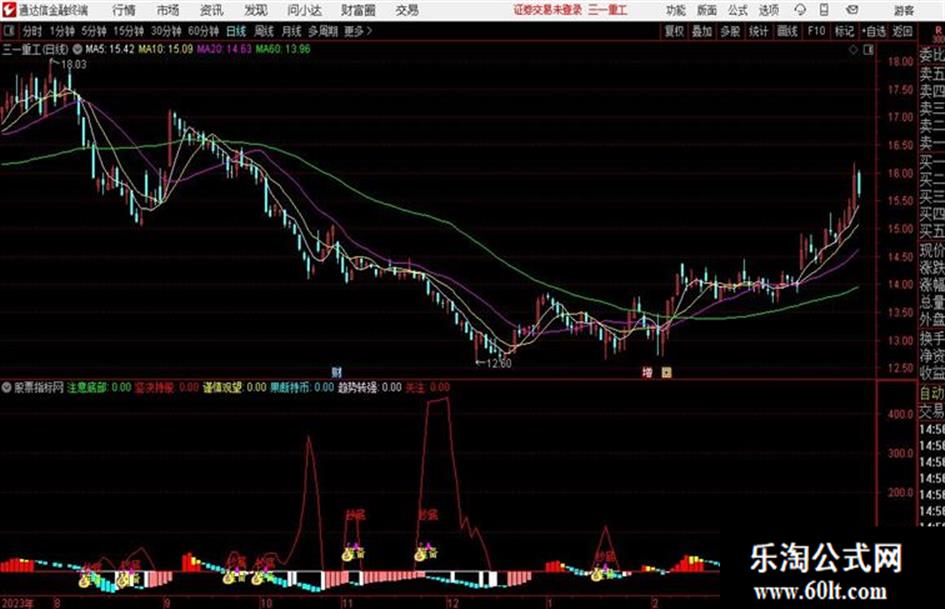Click the MA60 indicator value
Viewport: 945px width, 609px height.
pyautogui.click(x=283, y=49)
